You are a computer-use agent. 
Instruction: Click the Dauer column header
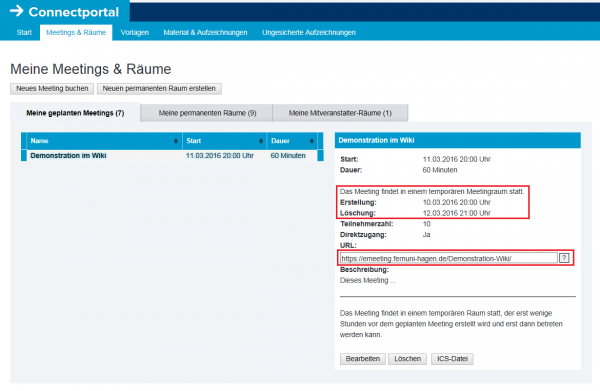pos(292,141)
